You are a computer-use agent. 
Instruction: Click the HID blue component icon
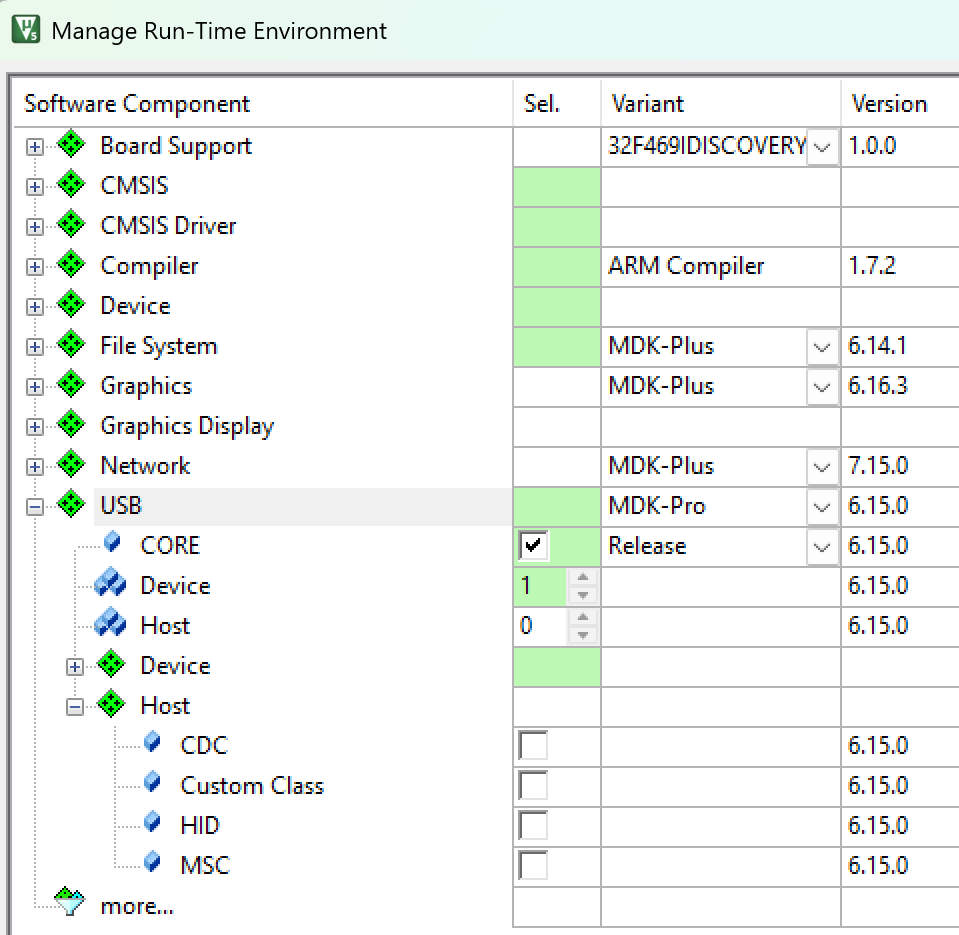[x=152, y=822]
